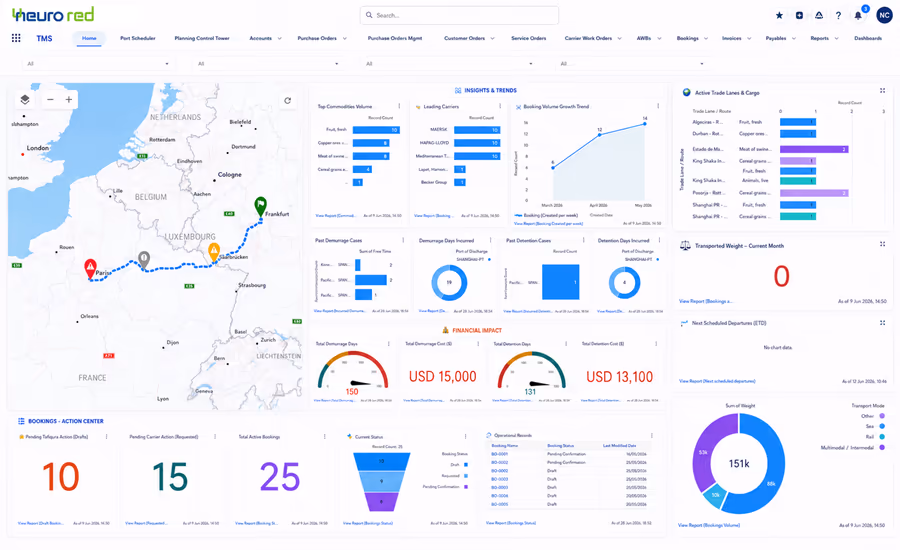Expand the Purchase Orders menu dropdown

(x=344, y=38)
